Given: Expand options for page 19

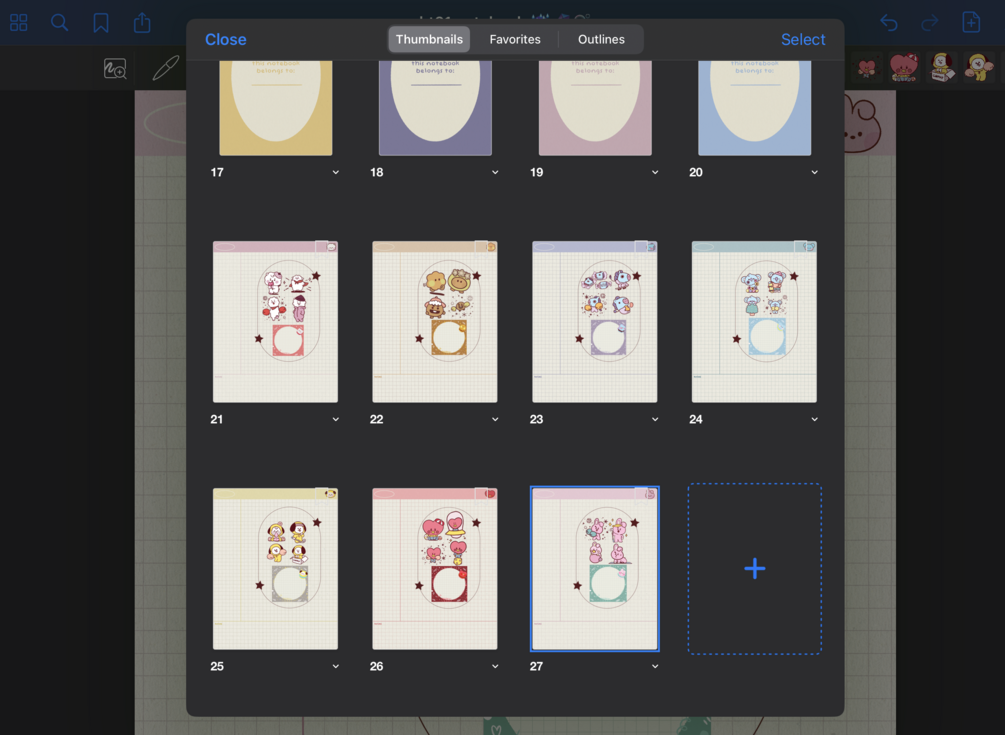Looking at the screenshot, I should click(655, 172).
